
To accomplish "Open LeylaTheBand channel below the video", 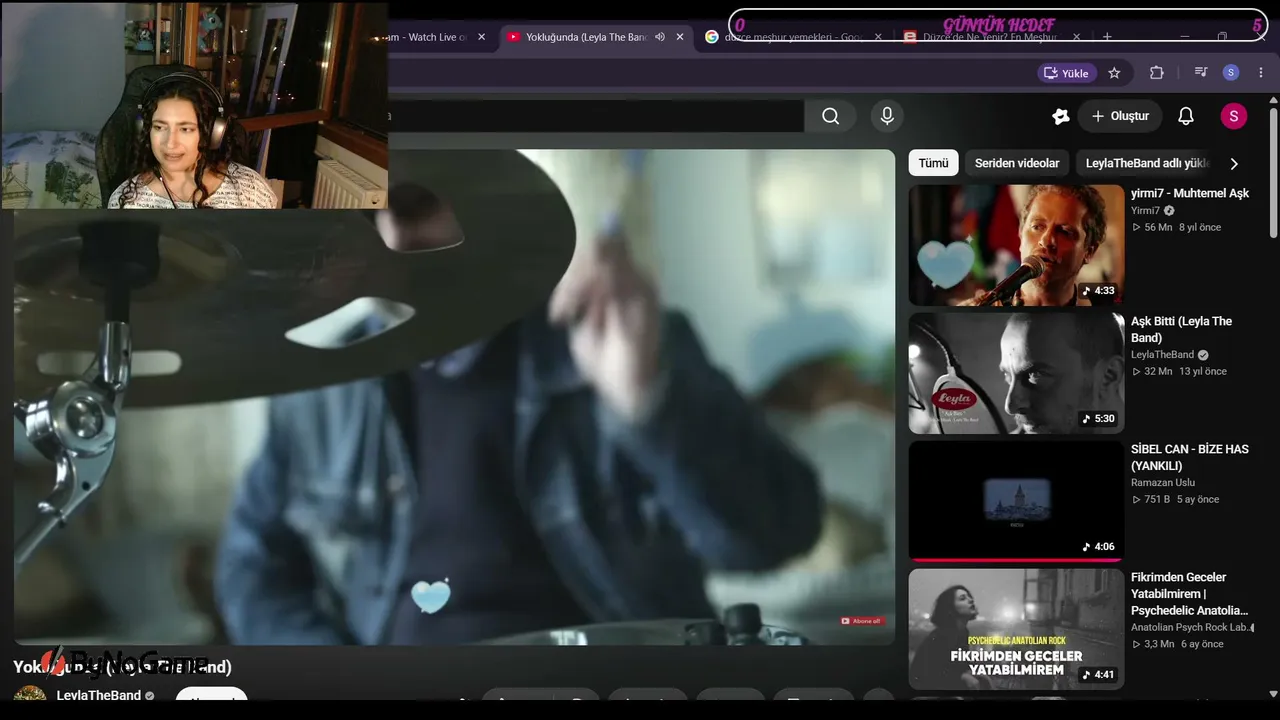I will pyautogui.click(x=98, y=695).
